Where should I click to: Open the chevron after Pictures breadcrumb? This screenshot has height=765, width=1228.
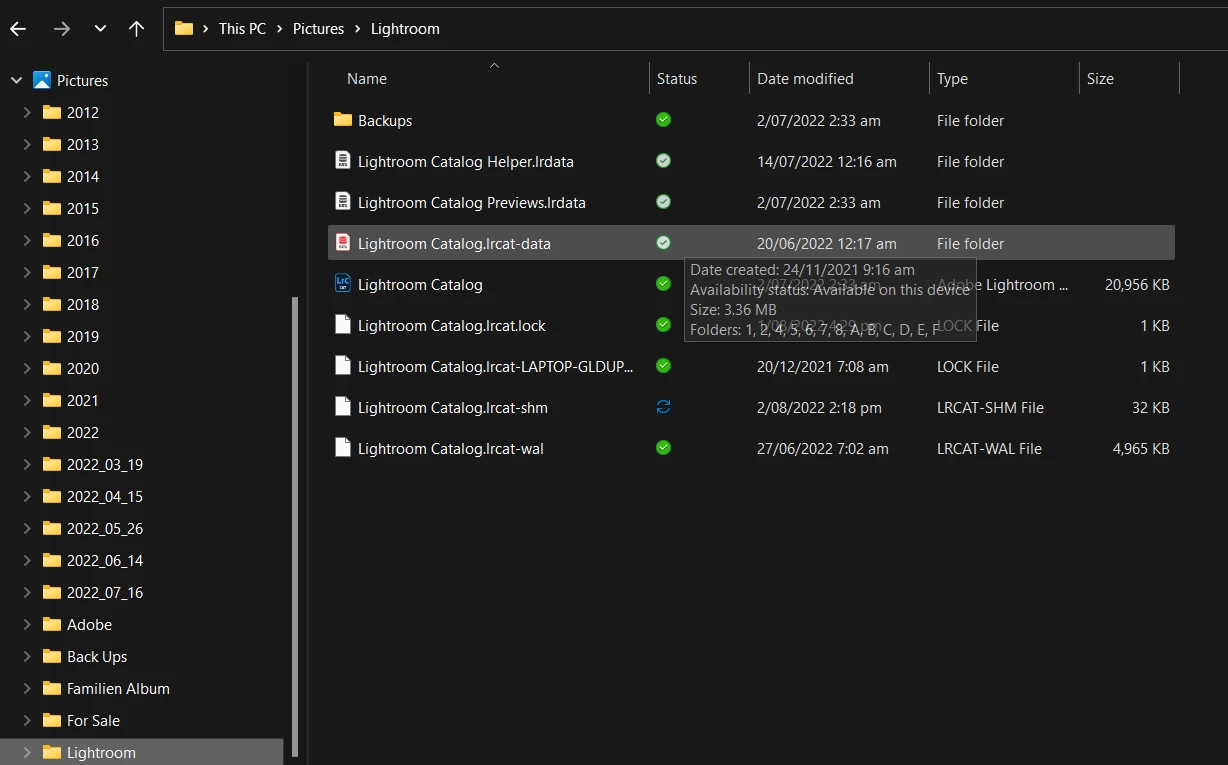coord(357,29)
